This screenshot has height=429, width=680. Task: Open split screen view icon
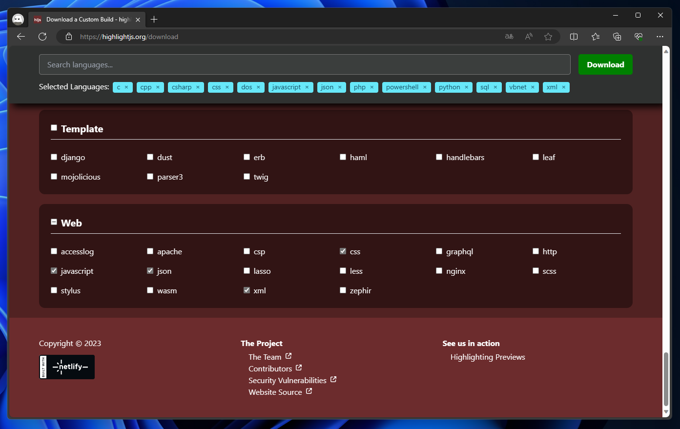[574, 37]
